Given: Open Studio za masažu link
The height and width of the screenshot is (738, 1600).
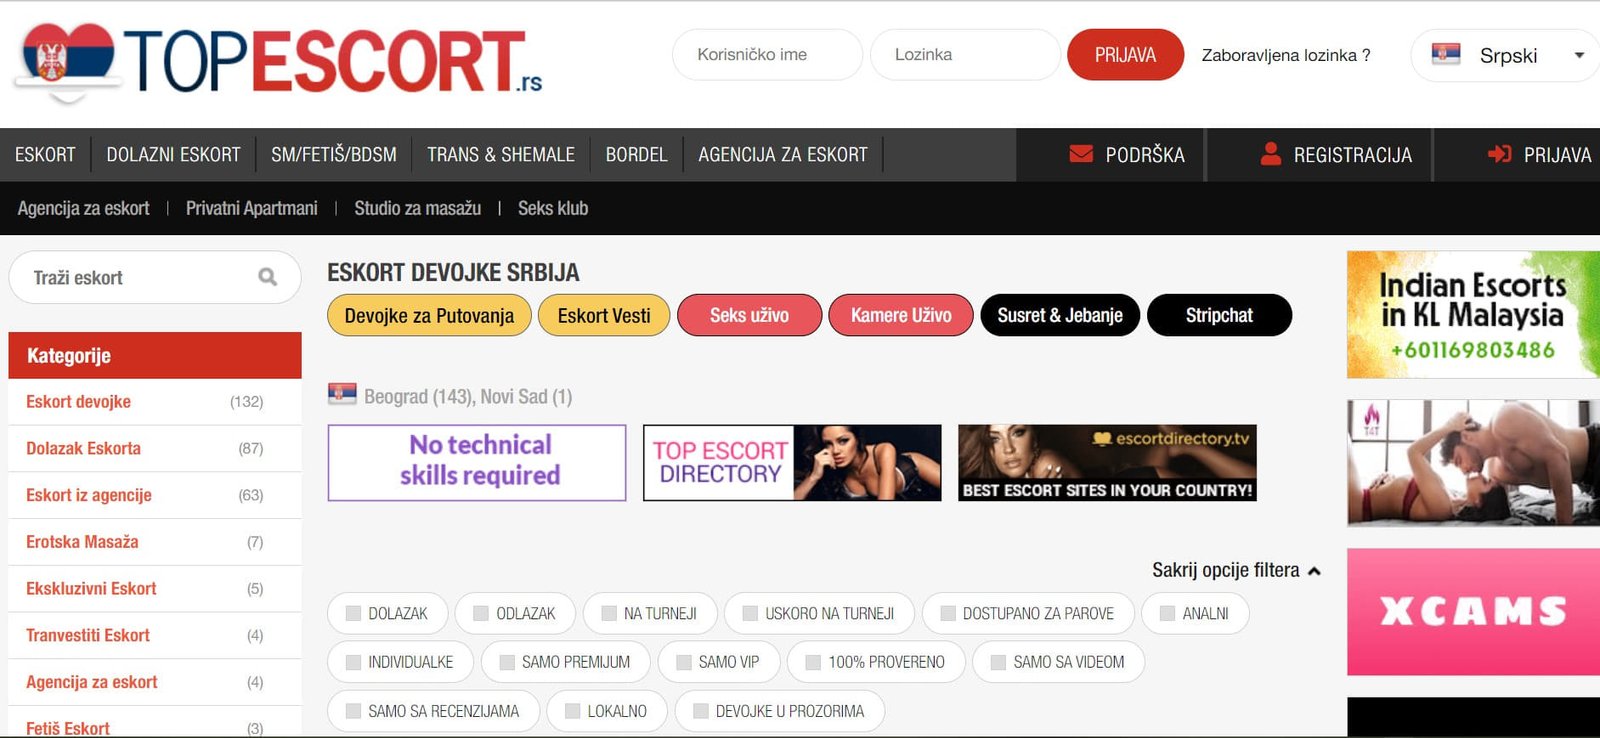Looking at the screenshot, I should tap(417, 208).
